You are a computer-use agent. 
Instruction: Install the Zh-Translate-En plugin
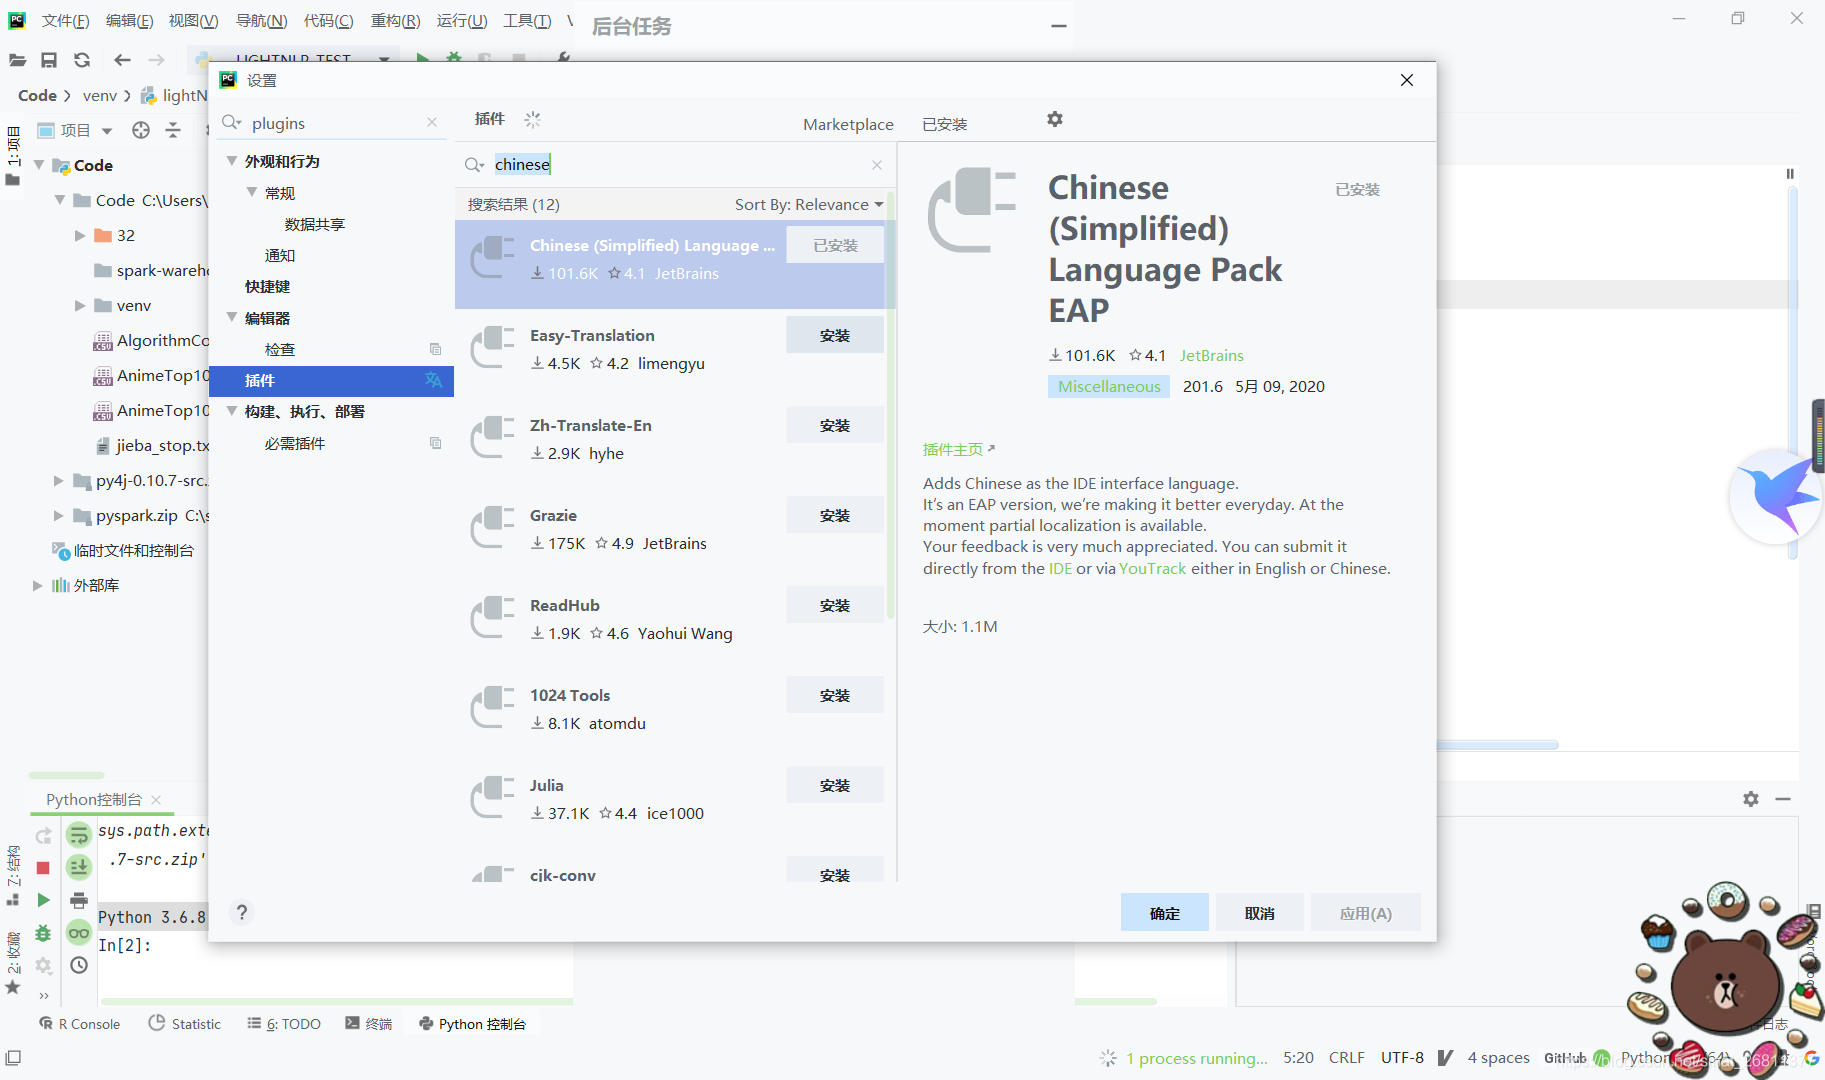point(834,425)
